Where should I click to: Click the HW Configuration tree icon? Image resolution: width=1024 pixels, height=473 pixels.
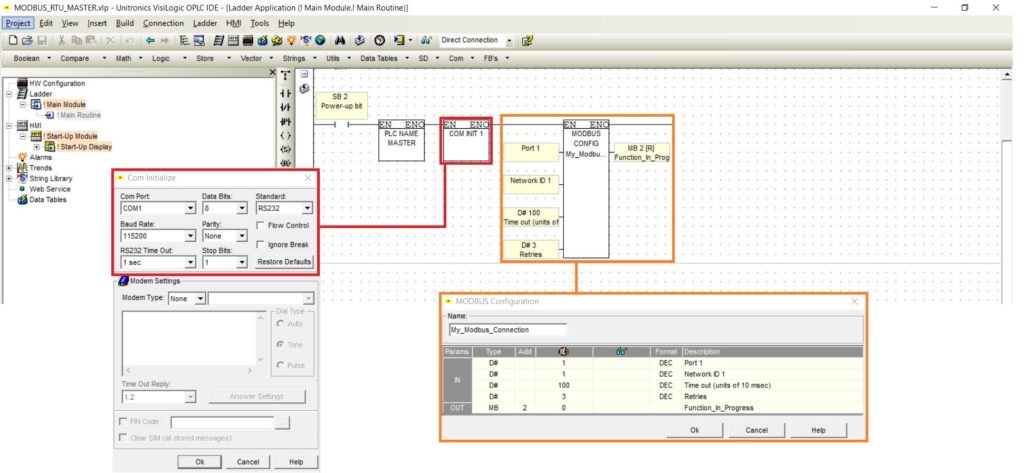coord(21,83)
